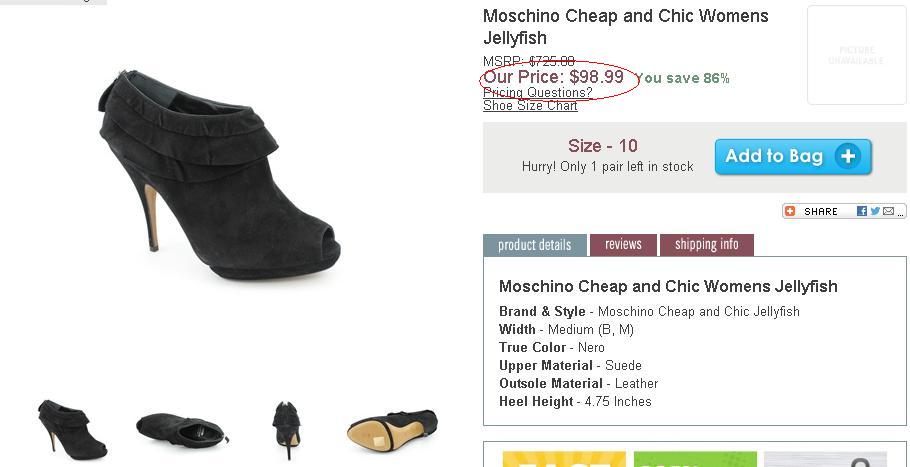Image resolution: width=910 pixels, height=467 pixels.
Task: Click the SHARE text button
Action: (821, 212)
